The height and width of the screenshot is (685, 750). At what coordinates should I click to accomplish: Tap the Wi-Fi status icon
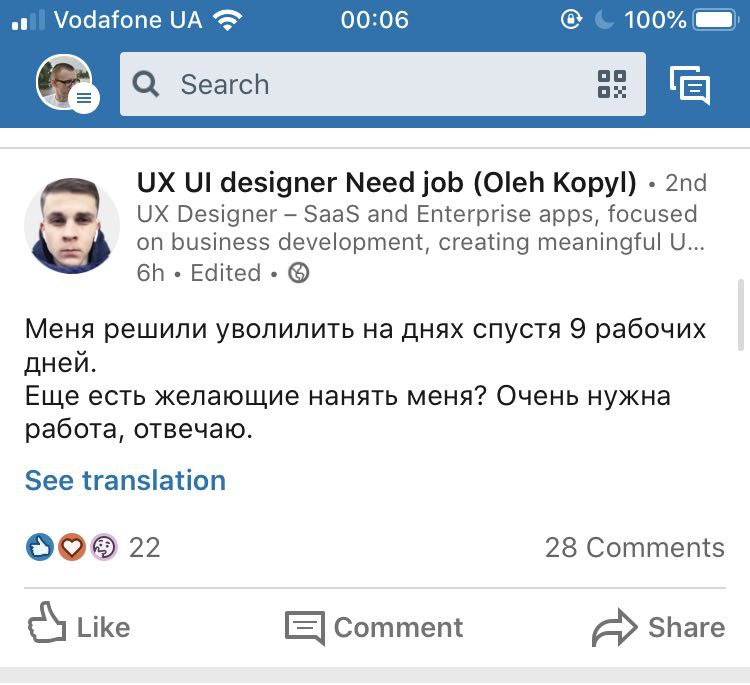tap(228, 21)
